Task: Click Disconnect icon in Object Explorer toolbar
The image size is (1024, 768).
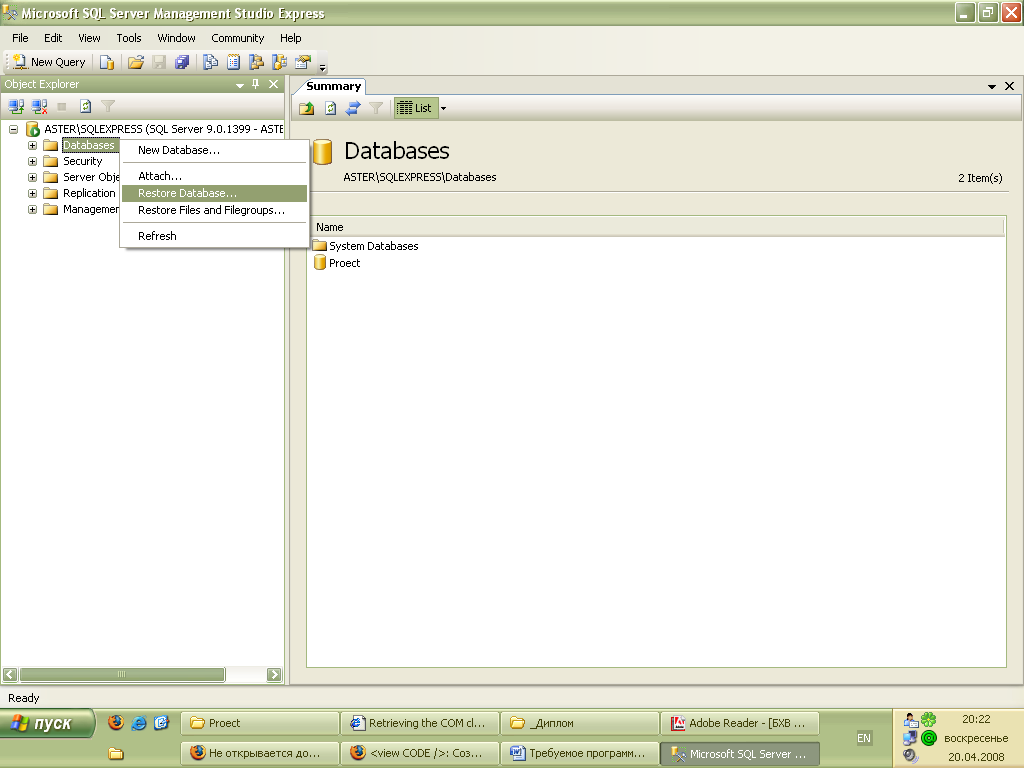Action: [39, 106]
